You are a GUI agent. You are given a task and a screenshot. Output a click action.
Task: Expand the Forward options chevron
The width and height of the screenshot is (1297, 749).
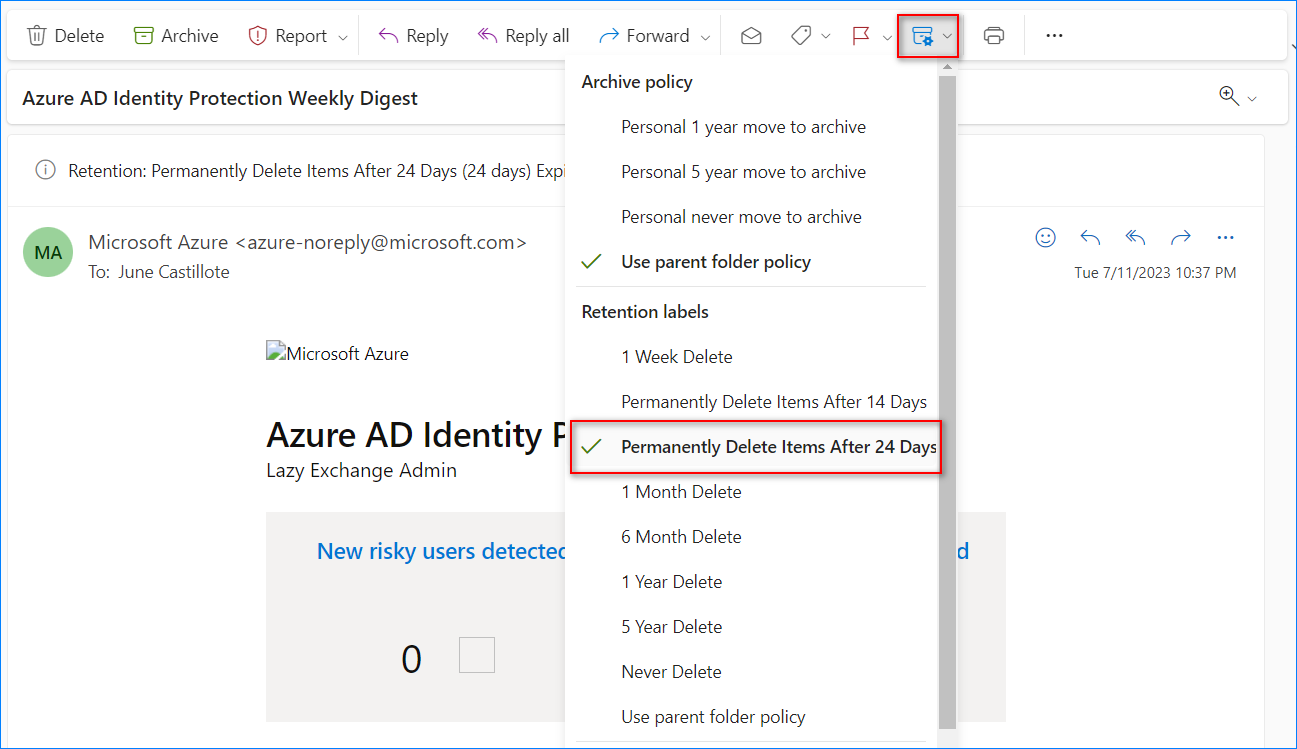coord(706,37)
